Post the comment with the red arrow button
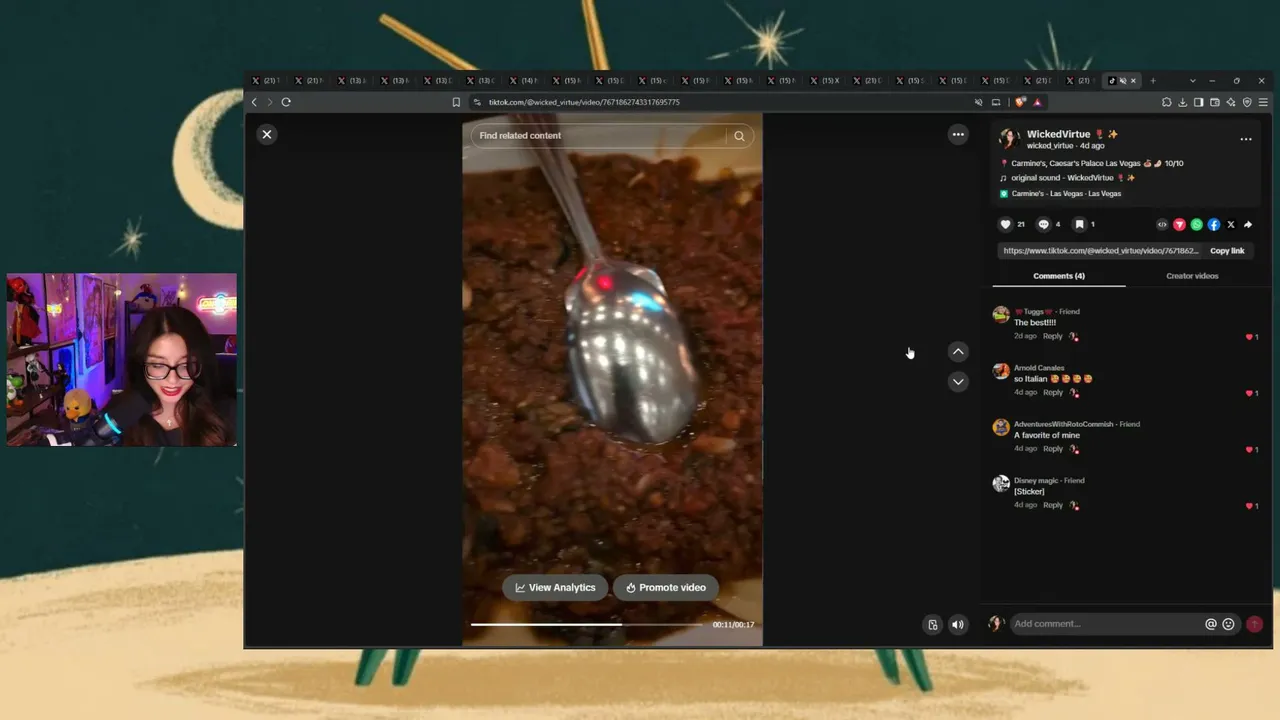This screenshot has width=1280, height=720. point(1254,624)
